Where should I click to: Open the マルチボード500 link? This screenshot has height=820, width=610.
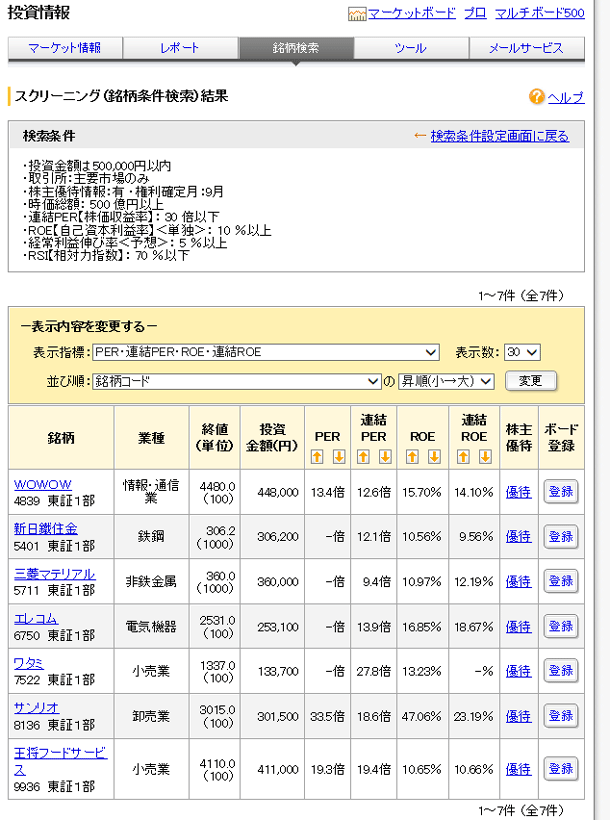(539, 13)
